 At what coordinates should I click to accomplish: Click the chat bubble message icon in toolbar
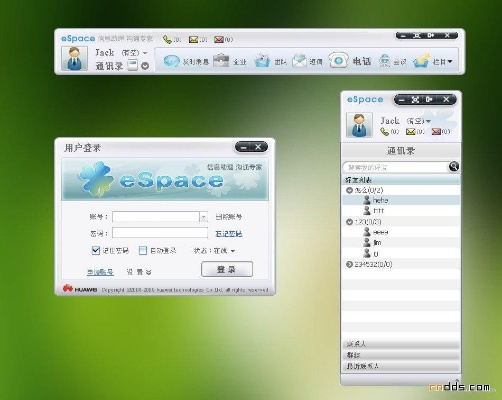(172, 61)
